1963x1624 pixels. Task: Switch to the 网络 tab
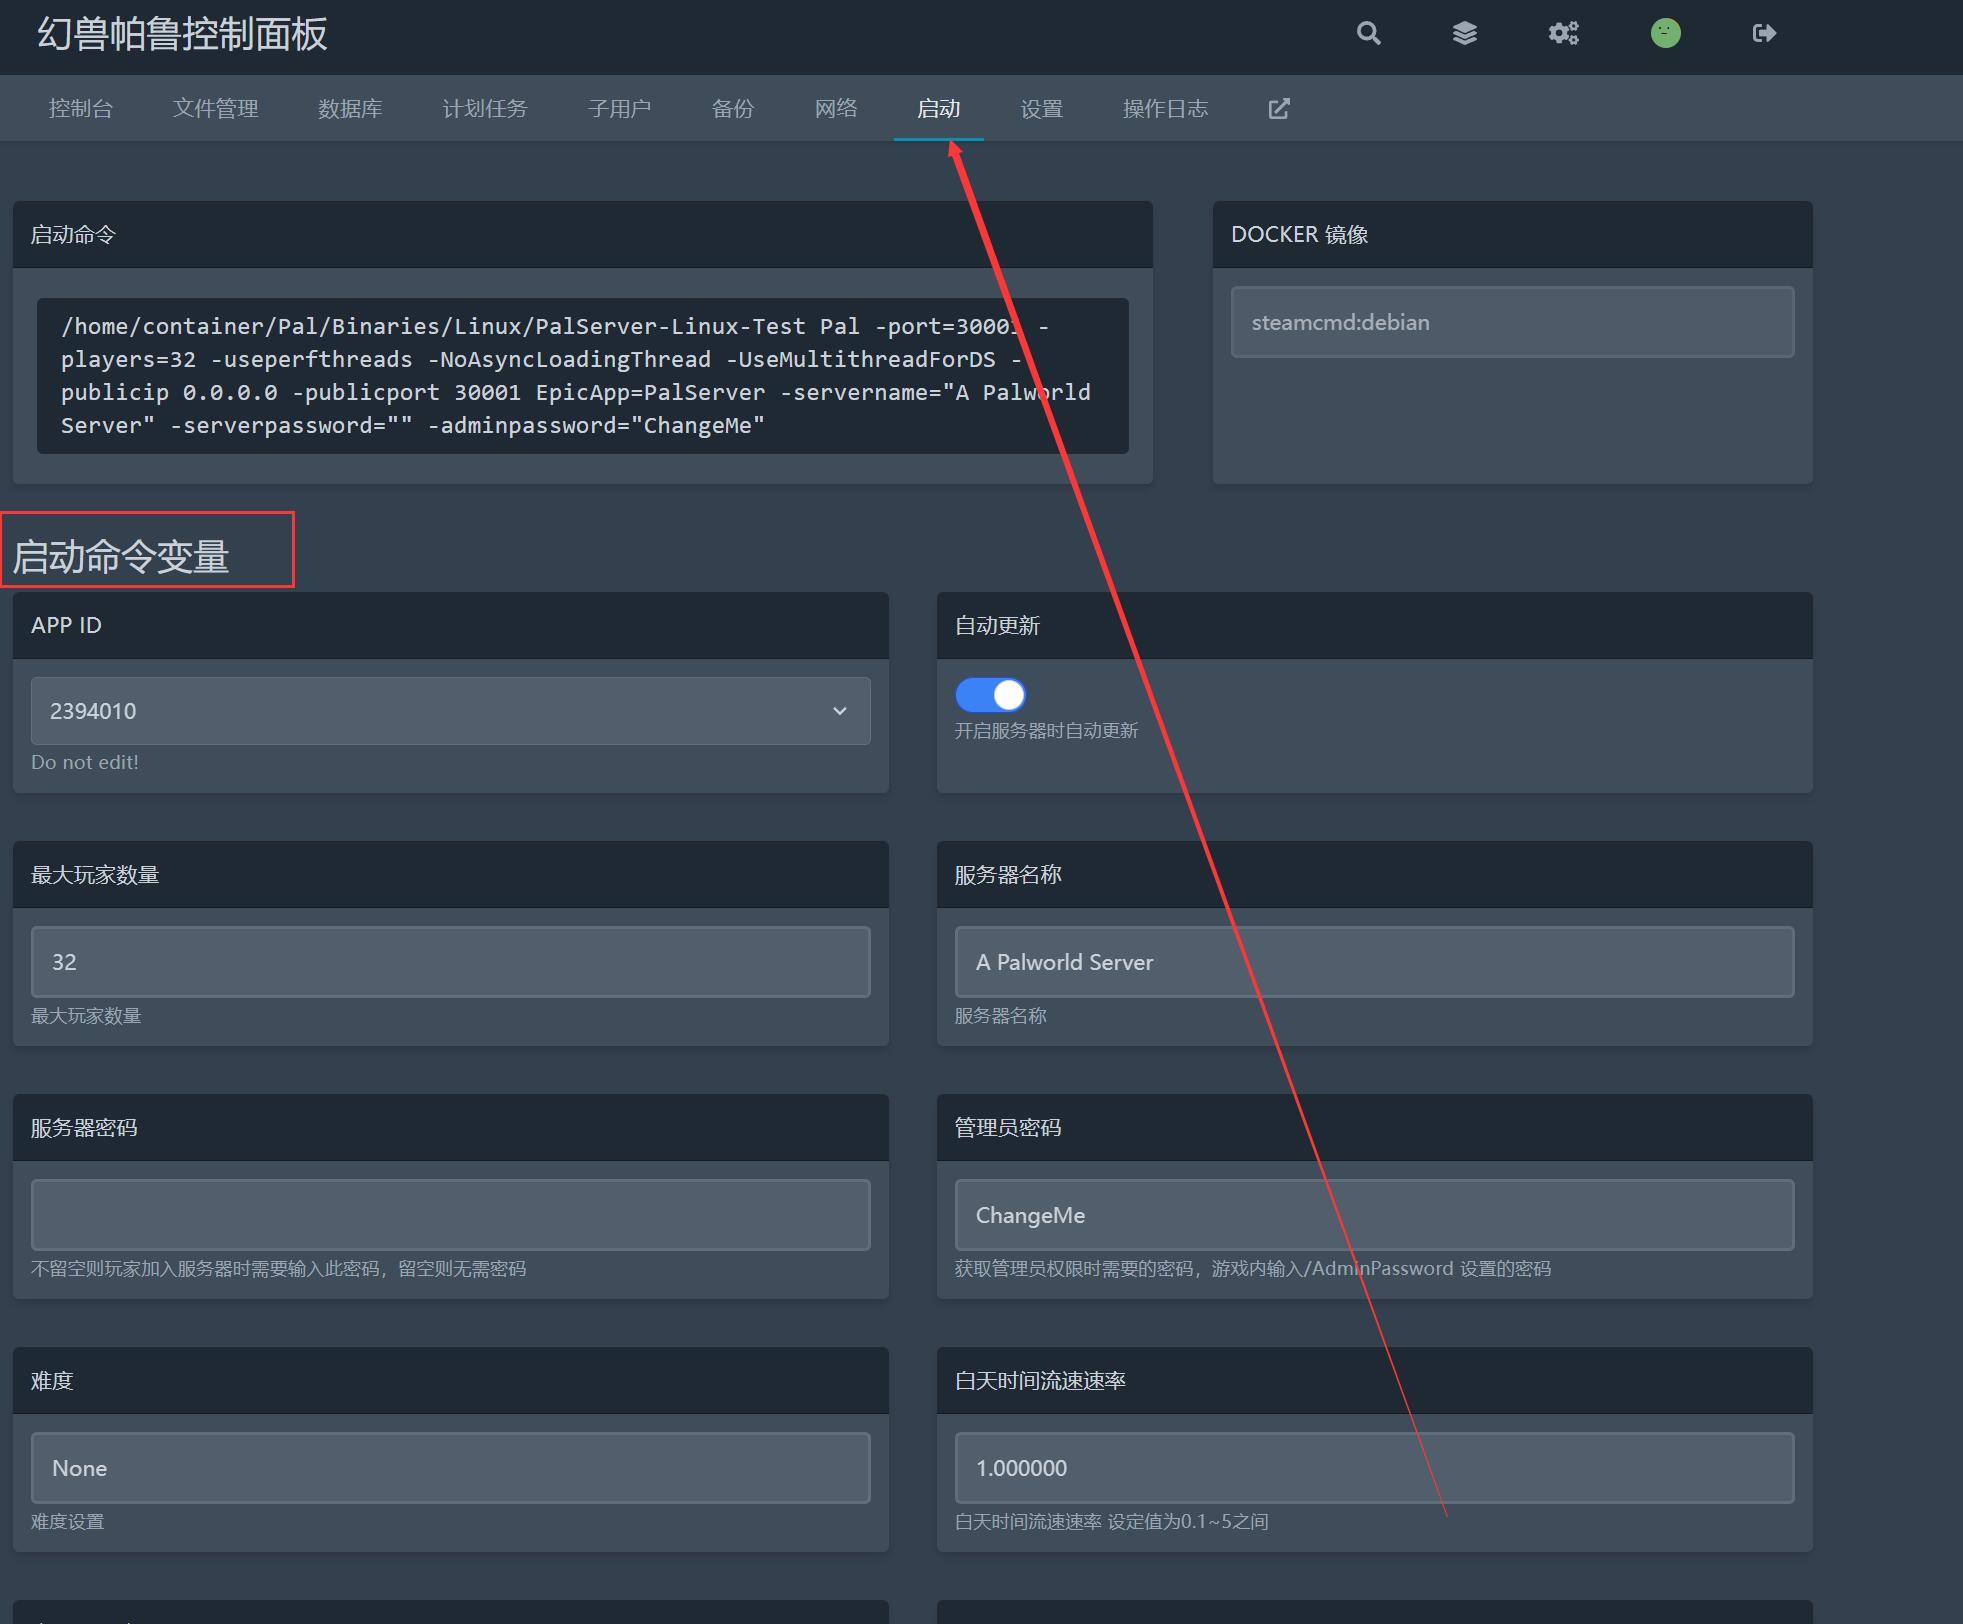coord(836,108)
